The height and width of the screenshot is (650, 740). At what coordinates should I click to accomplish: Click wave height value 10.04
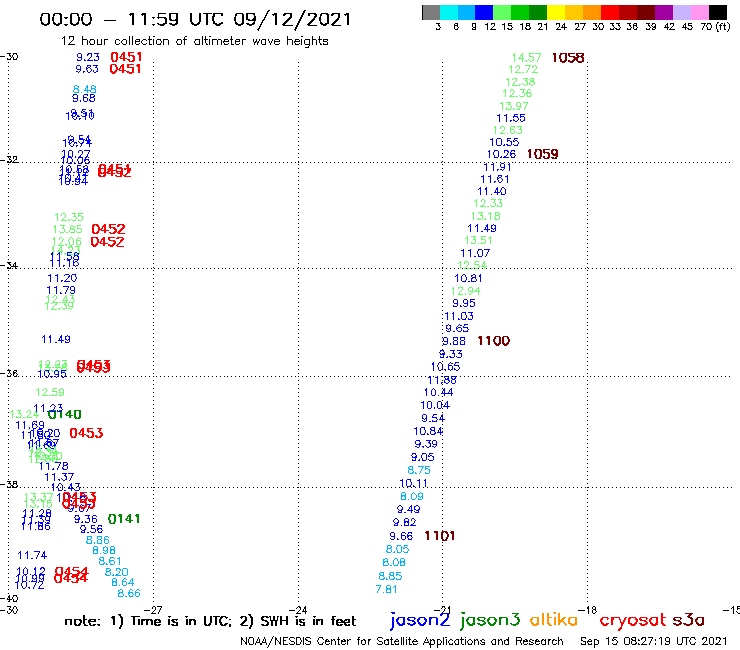coord(435,405)
